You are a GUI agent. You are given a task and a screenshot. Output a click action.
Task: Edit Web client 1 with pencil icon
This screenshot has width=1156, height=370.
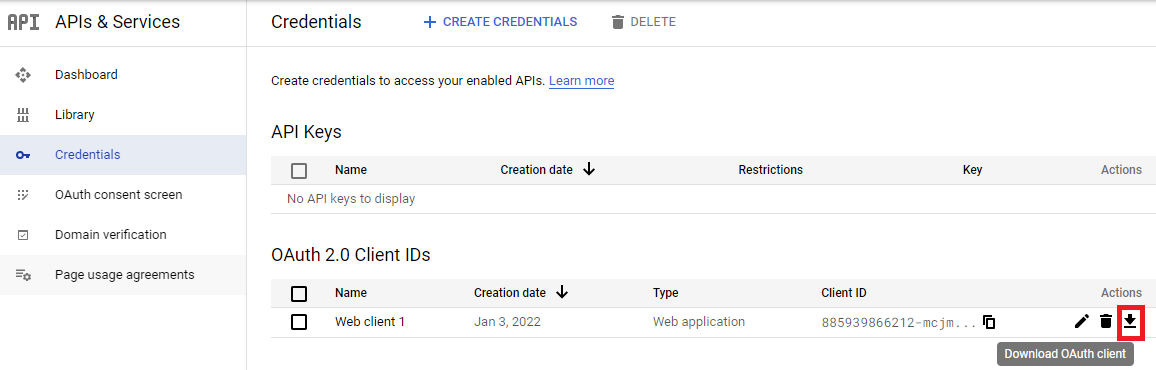coord(1082,321)
